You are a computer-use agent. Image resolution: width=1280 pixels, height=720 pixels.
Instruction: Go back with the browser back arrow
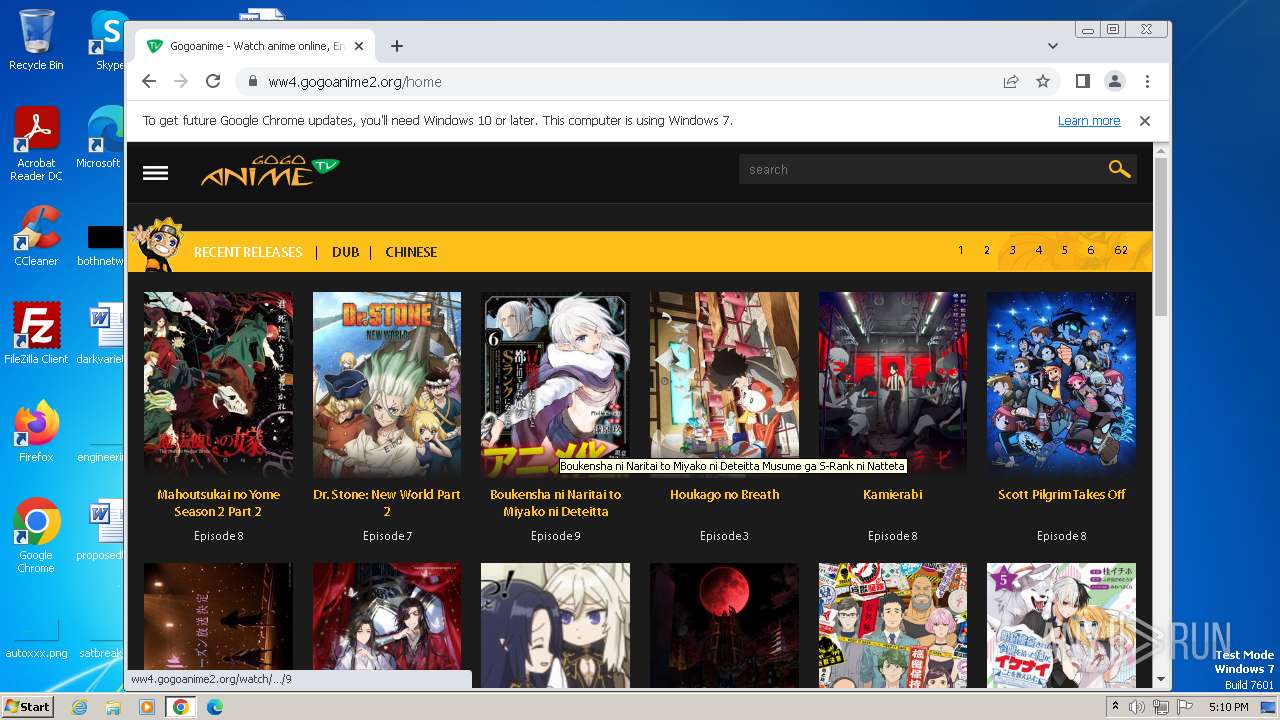(x=149, y=81)
